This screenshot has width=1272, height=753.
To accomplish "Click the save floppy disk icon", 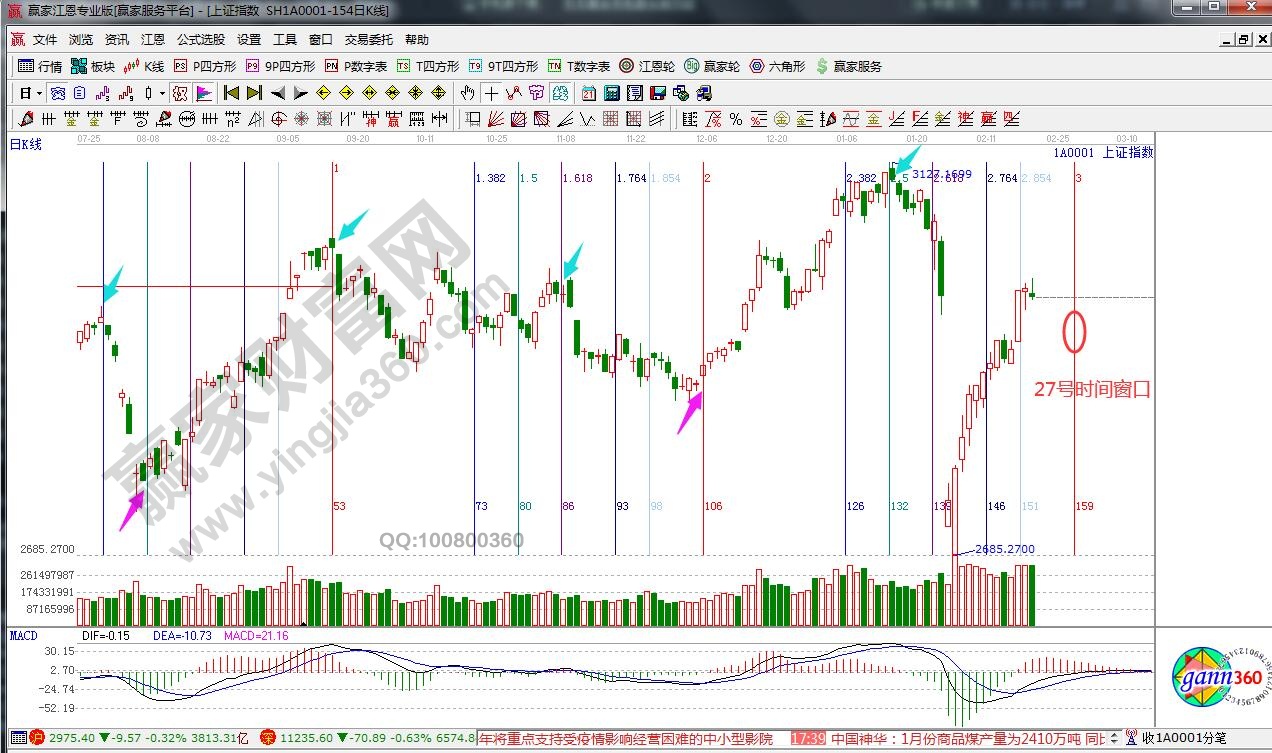I will pyautogui.click(x=657, y=93).
